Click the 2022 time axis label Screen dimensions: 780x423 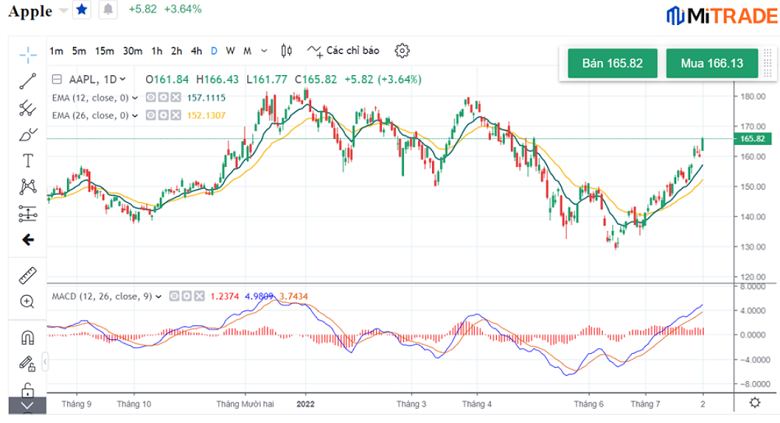click(305, 404)
